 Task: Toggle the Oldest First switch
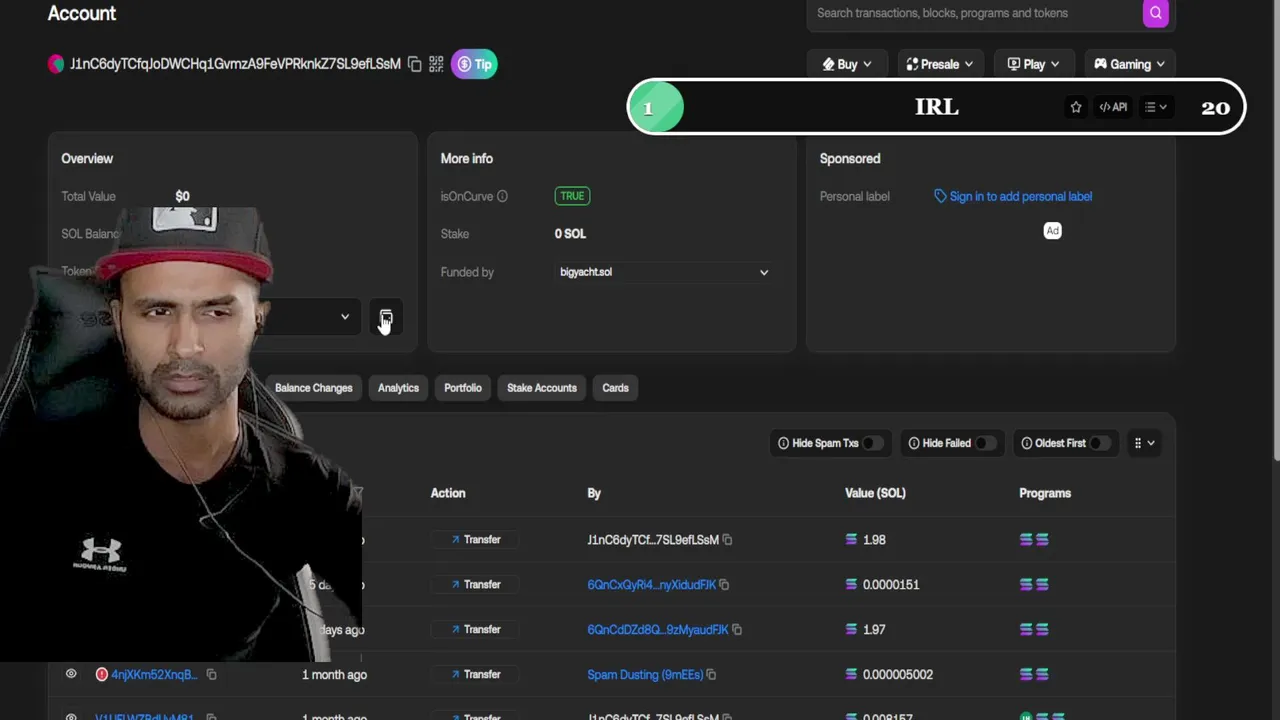pos(1099,443)
